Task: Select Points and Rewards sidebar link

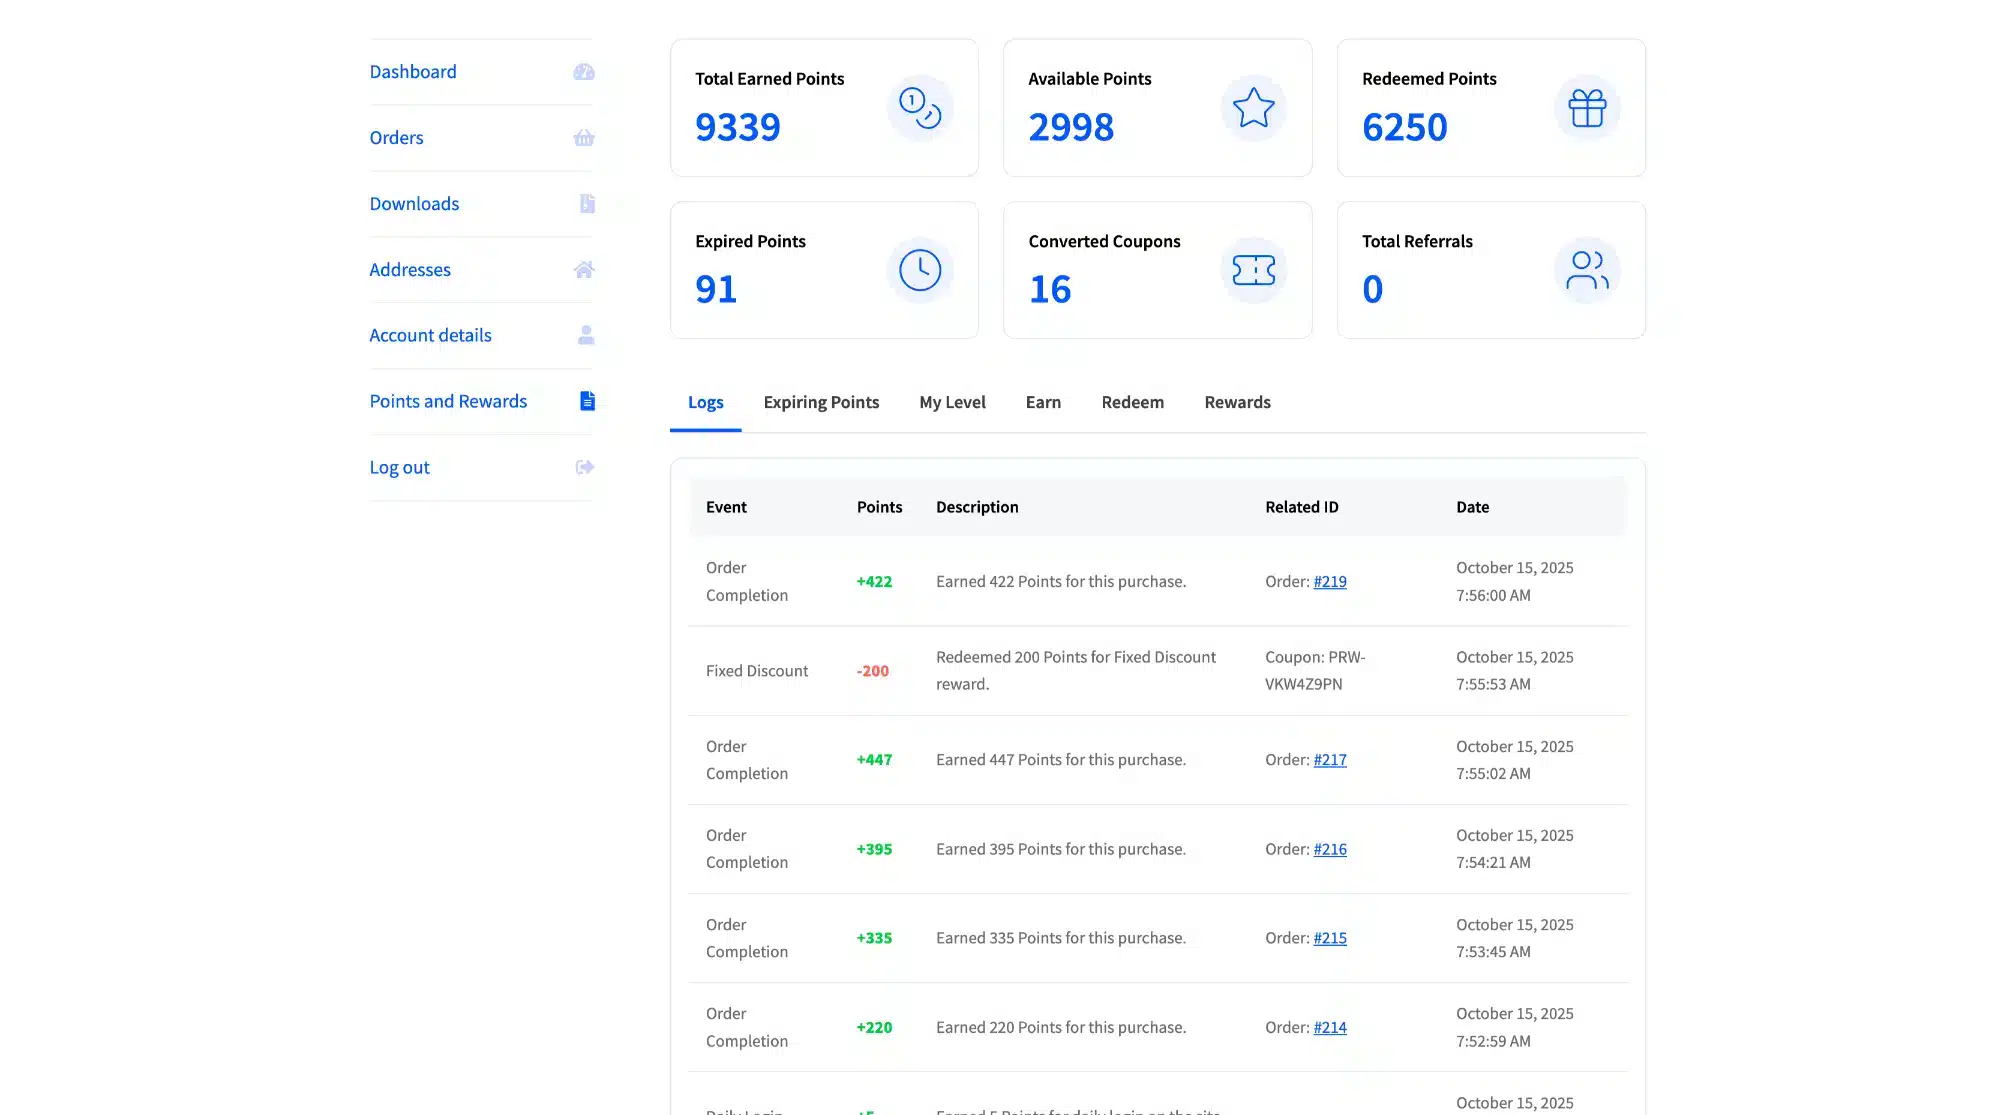Action: [448, 401]
